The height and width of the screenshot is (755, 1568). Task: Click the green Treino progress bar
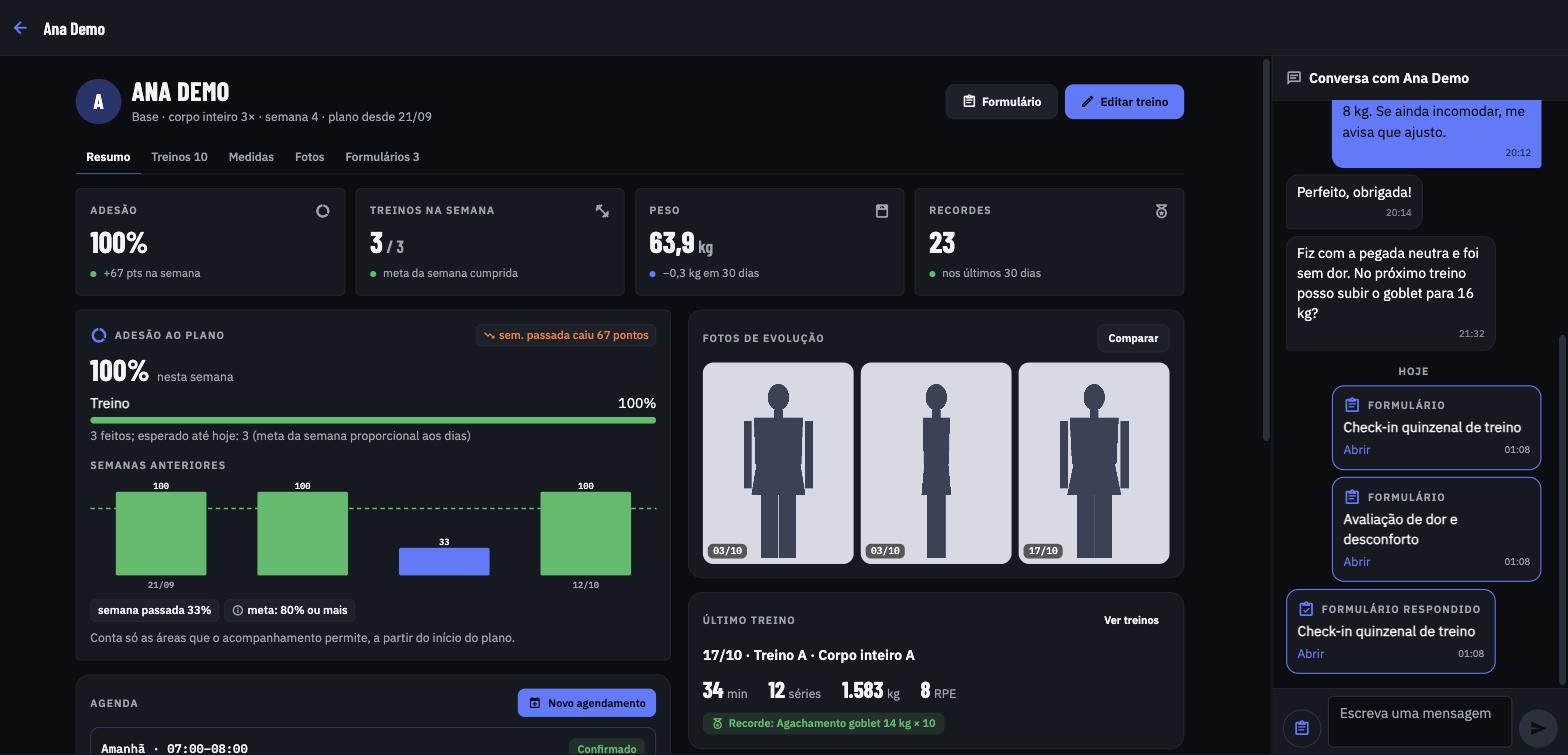(373, 420)
